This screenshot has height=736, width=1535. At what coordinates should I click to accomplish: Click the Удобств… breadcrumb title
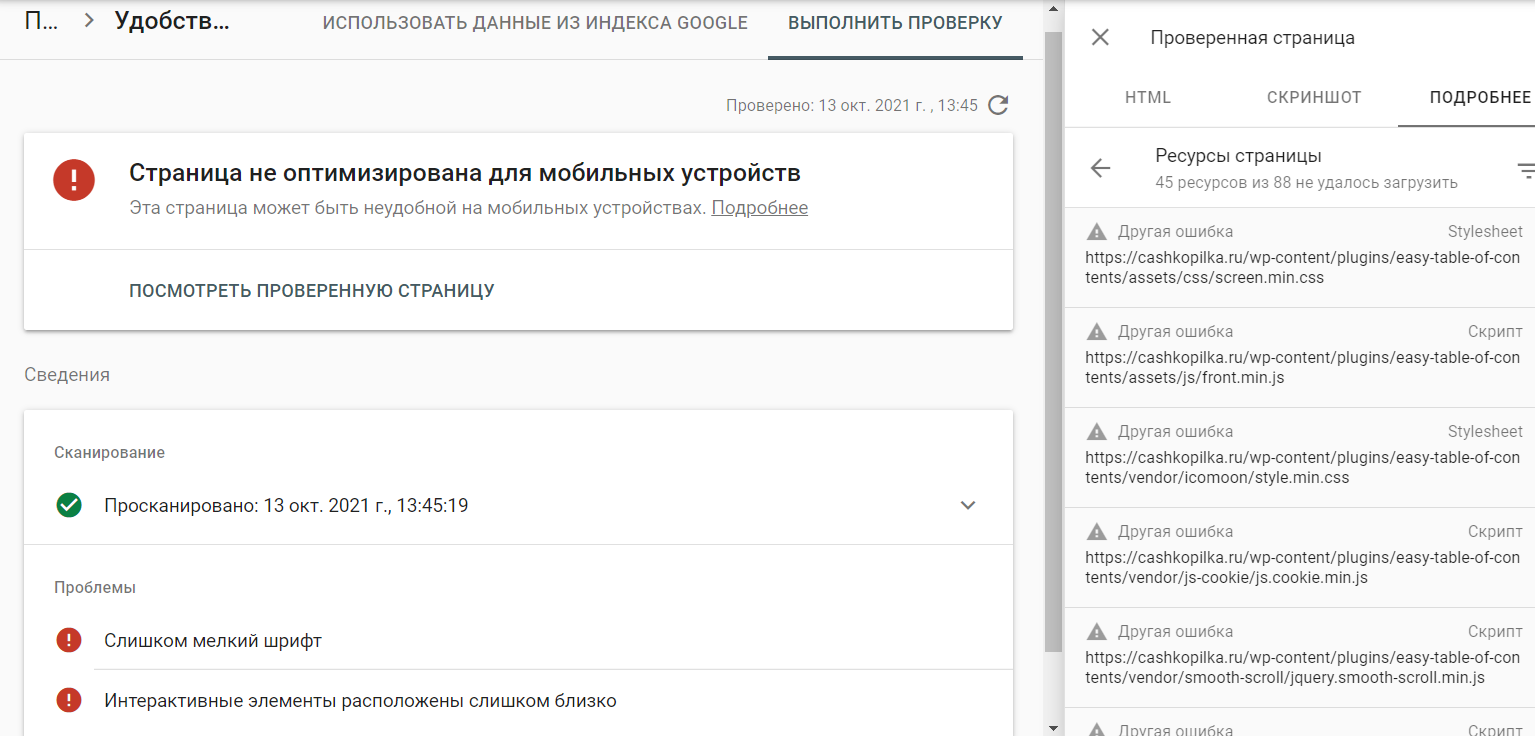pyautogui.click(x=172, y=20)
